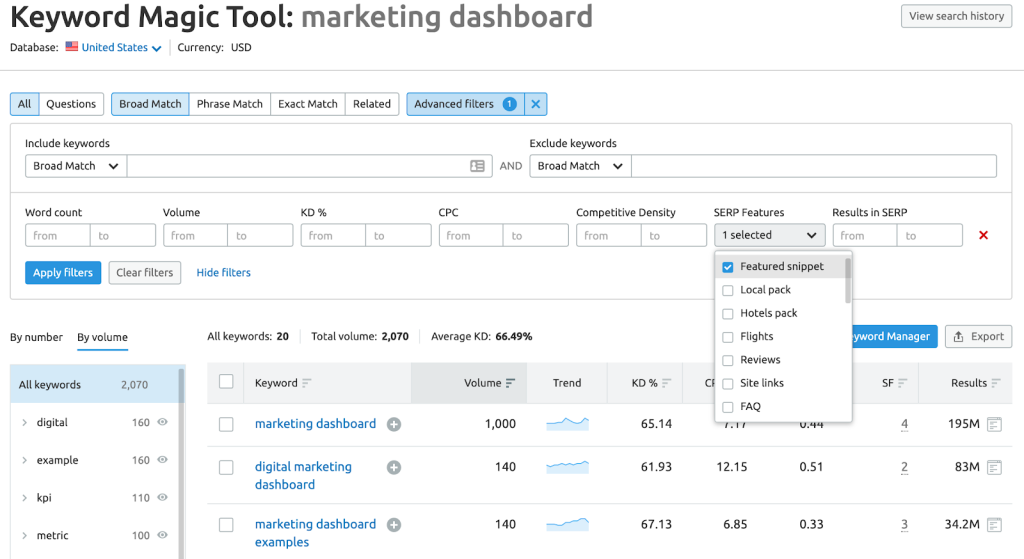Image resolution: width=1024 pixels, height=559 pixels.
Task: Check the Local pack option
Action: (x=728, y=291)
